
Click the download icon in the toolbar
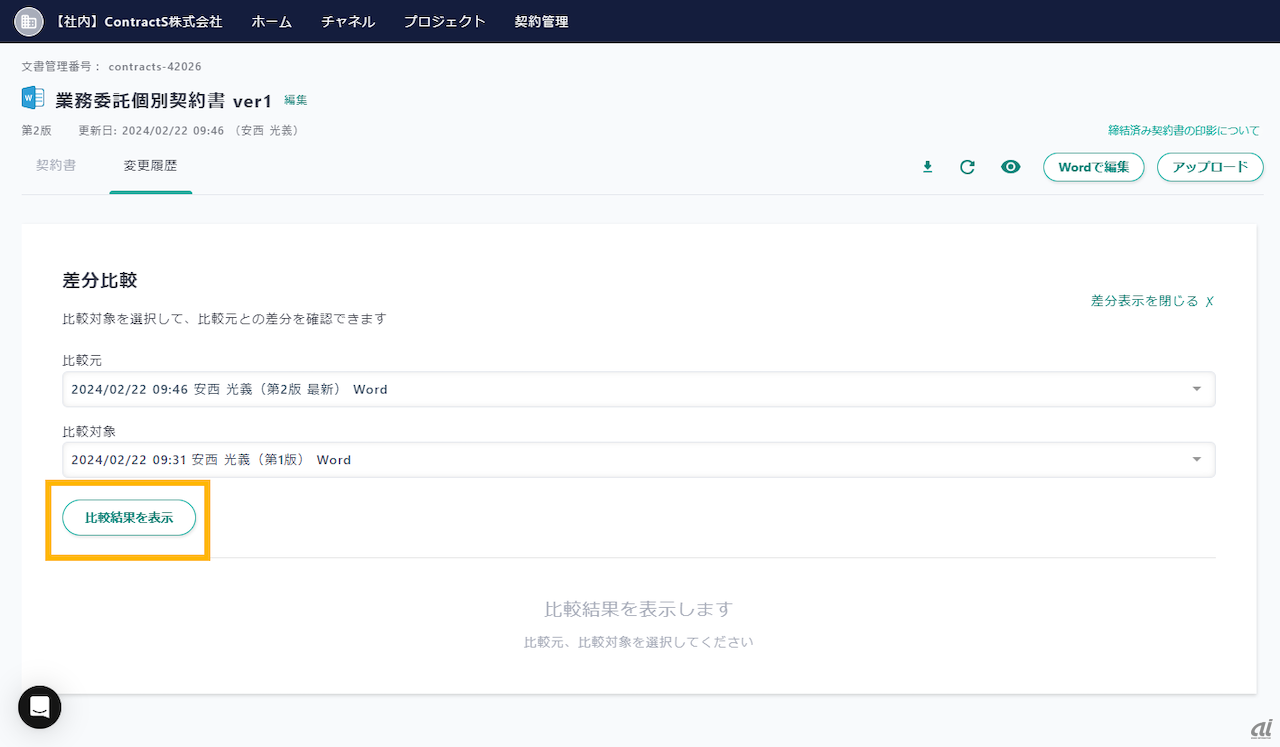coord(927,167)
